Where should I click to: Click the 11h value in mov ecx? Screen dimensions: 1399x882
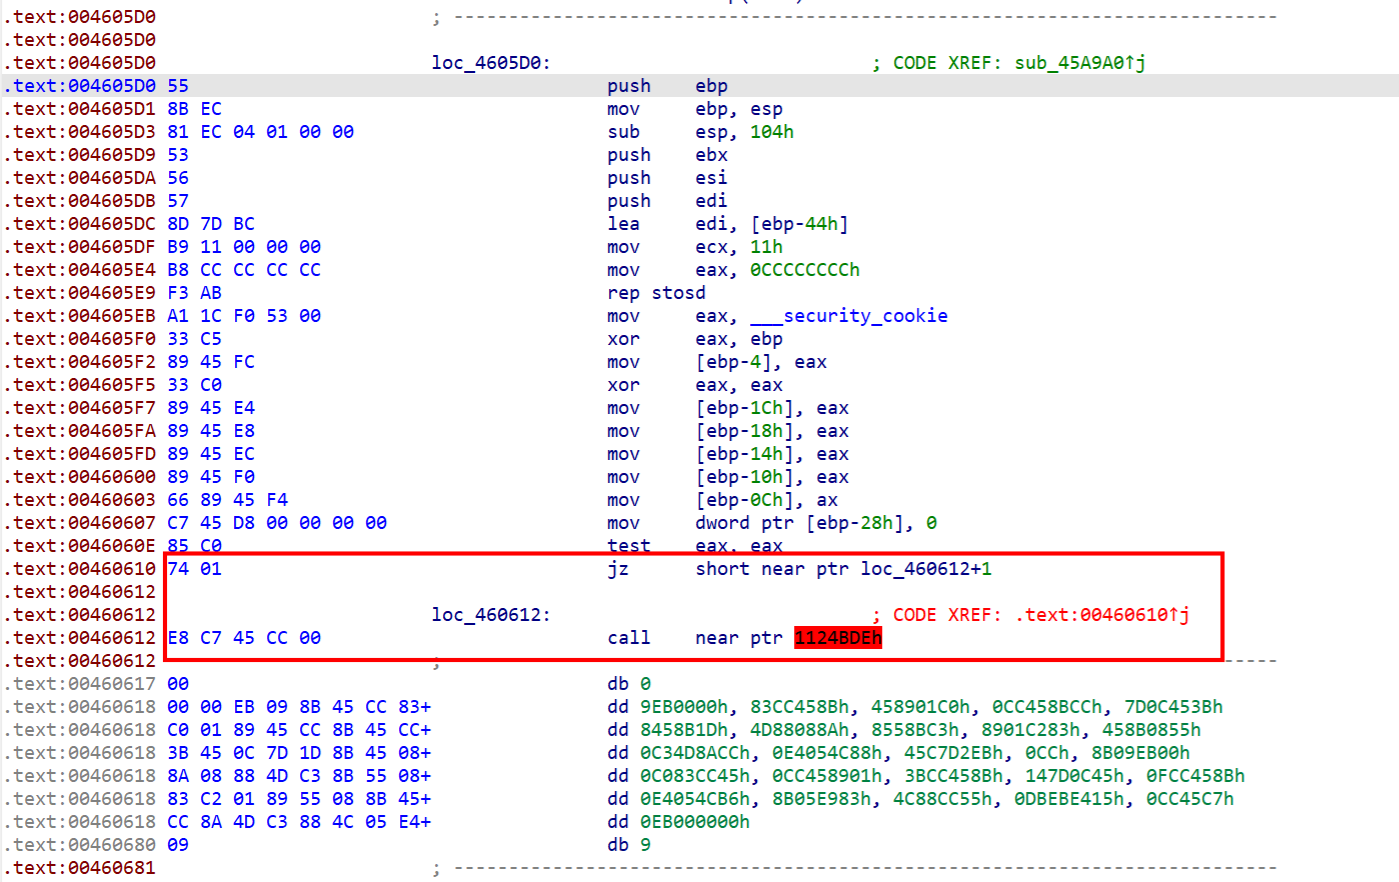click(767, 247)
